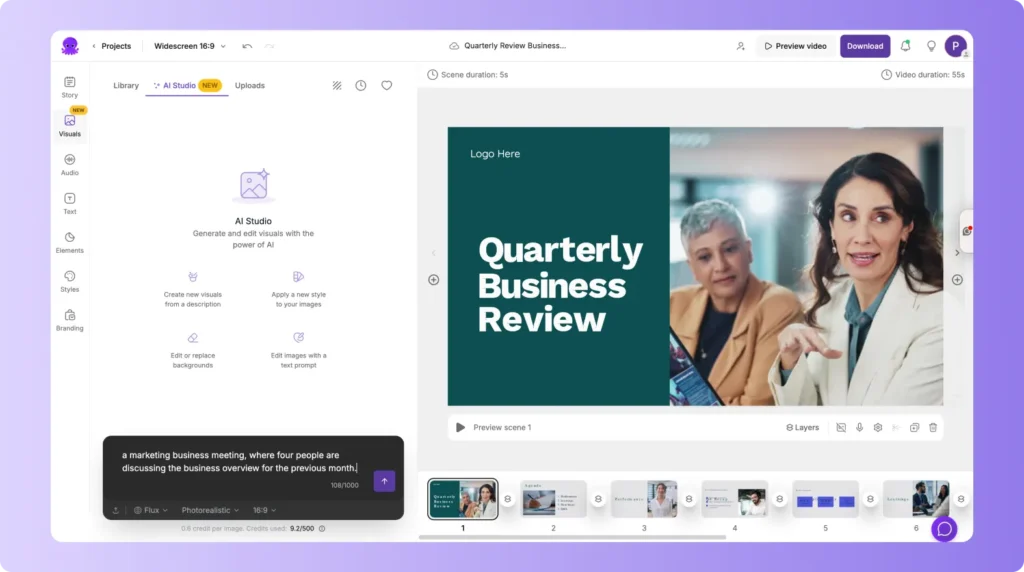The image size is (1024, 572).
Task: Play Preview scene 1
Action: [x=461, y=427]
